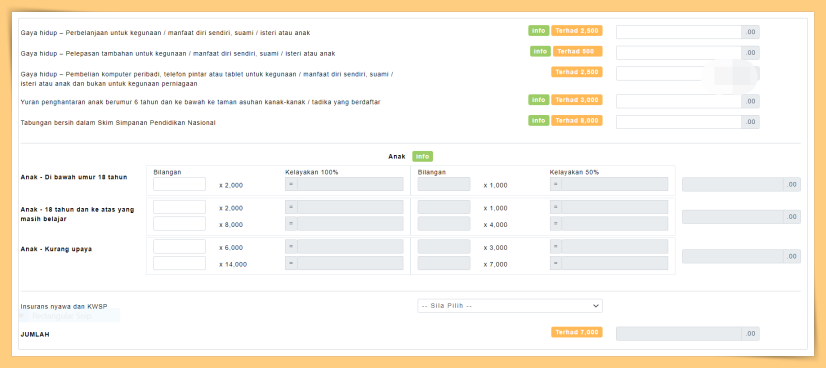Open Insurans nyawa dan KWSP Sila Pilih dropdown
The width and height of the screenshot is (826, 368).
click(x=510, y=306)
